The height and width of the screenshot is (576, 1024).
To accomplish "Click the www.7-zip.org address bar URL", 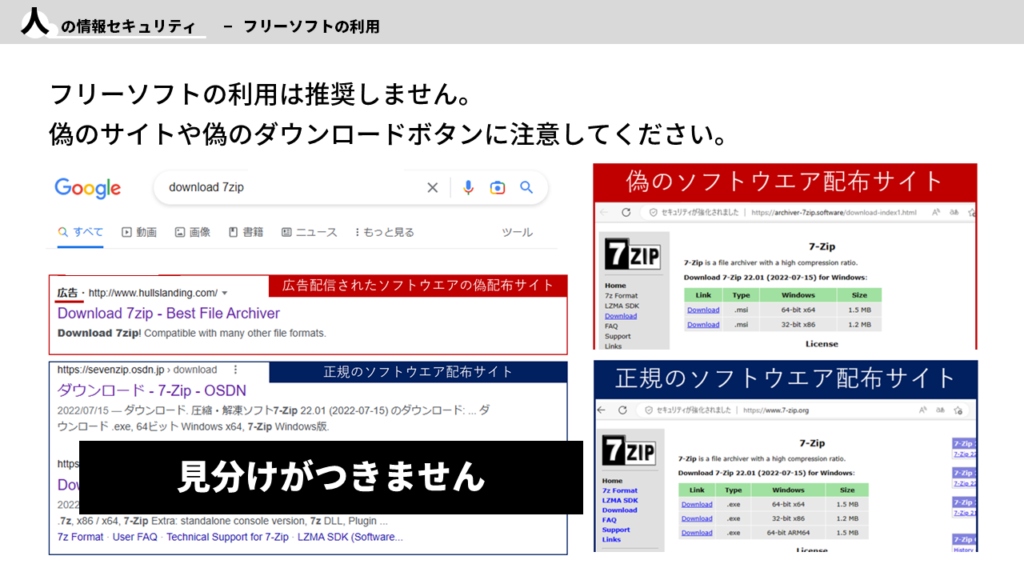I will tap(776, 410).
